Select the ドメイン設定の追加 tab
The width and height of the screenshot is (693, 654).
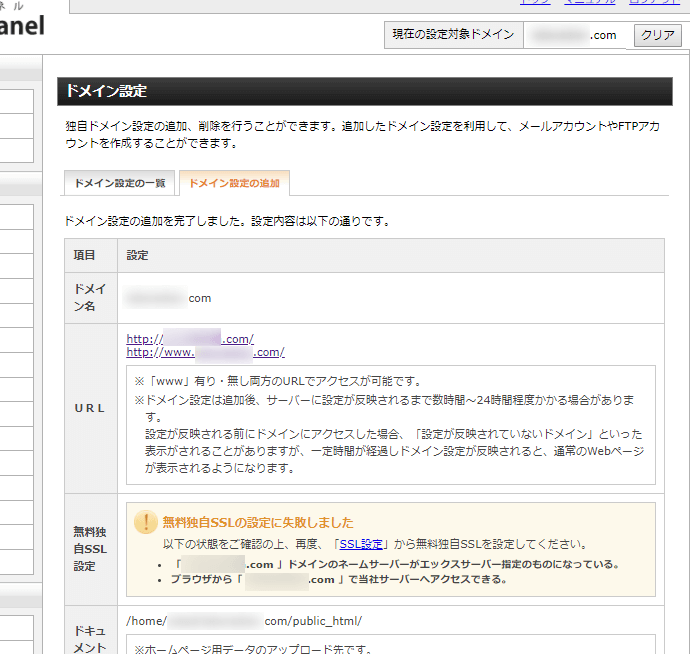coord(234,183)
